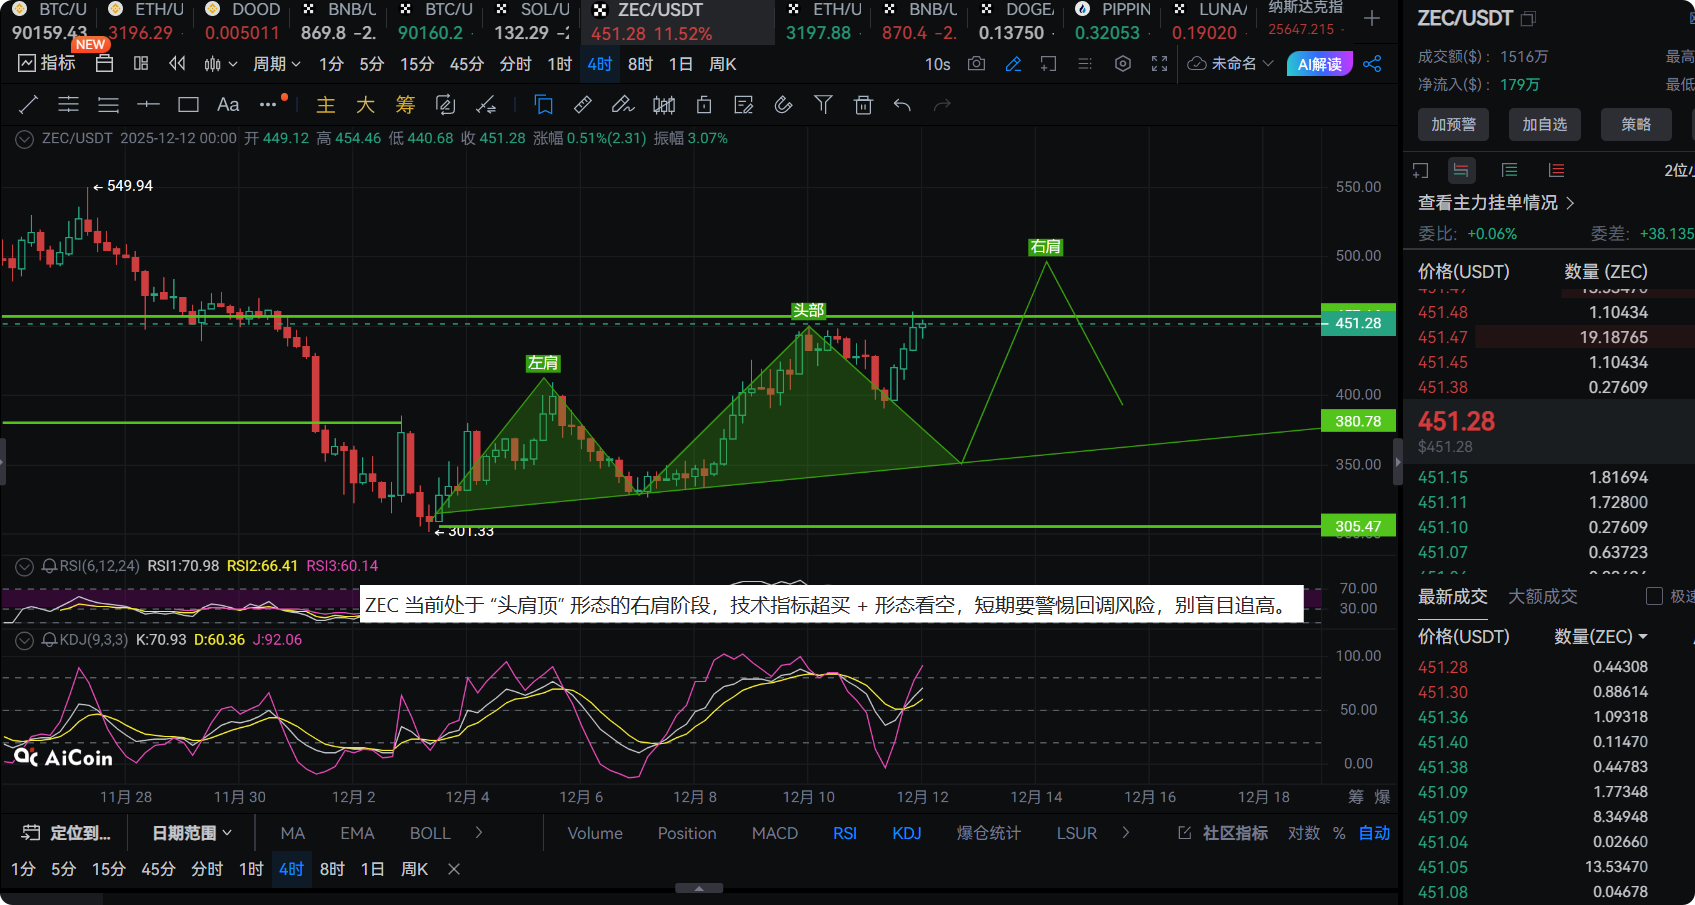This screenshot has width=1695, height=905.
Task: Expand the 日期范围 date range dropdown
Action: 192,833
